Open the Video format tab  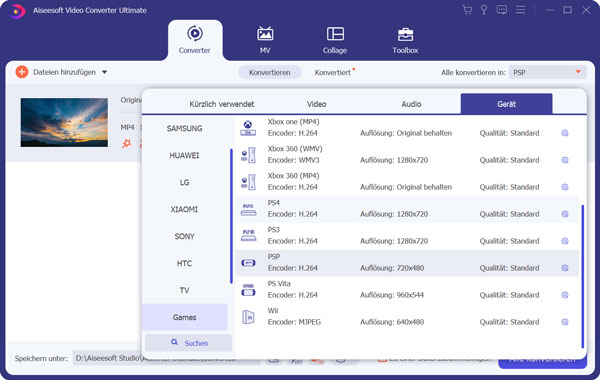[x=316, y=104]
